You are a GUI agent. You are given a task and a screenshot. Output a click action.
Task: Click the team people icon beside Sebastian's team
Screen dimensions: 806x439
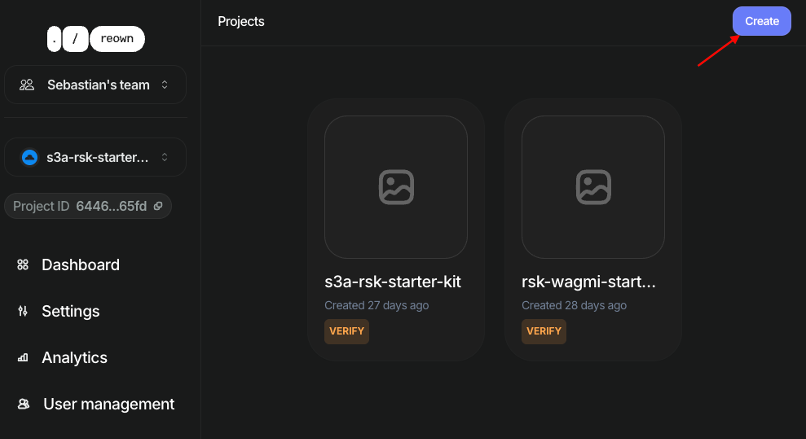pyautogui.click(x=27, y=85)
